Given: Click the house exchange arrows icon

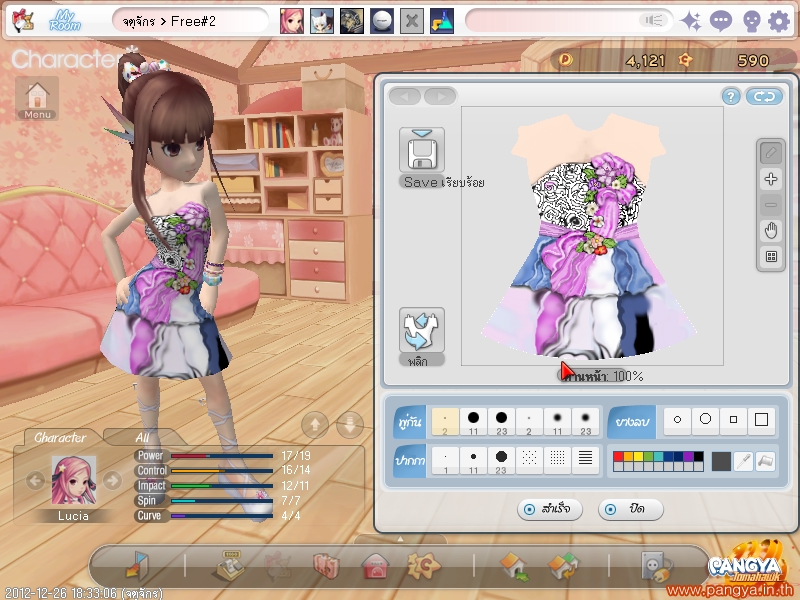Looking at the screenshot, I should [563, 566].
